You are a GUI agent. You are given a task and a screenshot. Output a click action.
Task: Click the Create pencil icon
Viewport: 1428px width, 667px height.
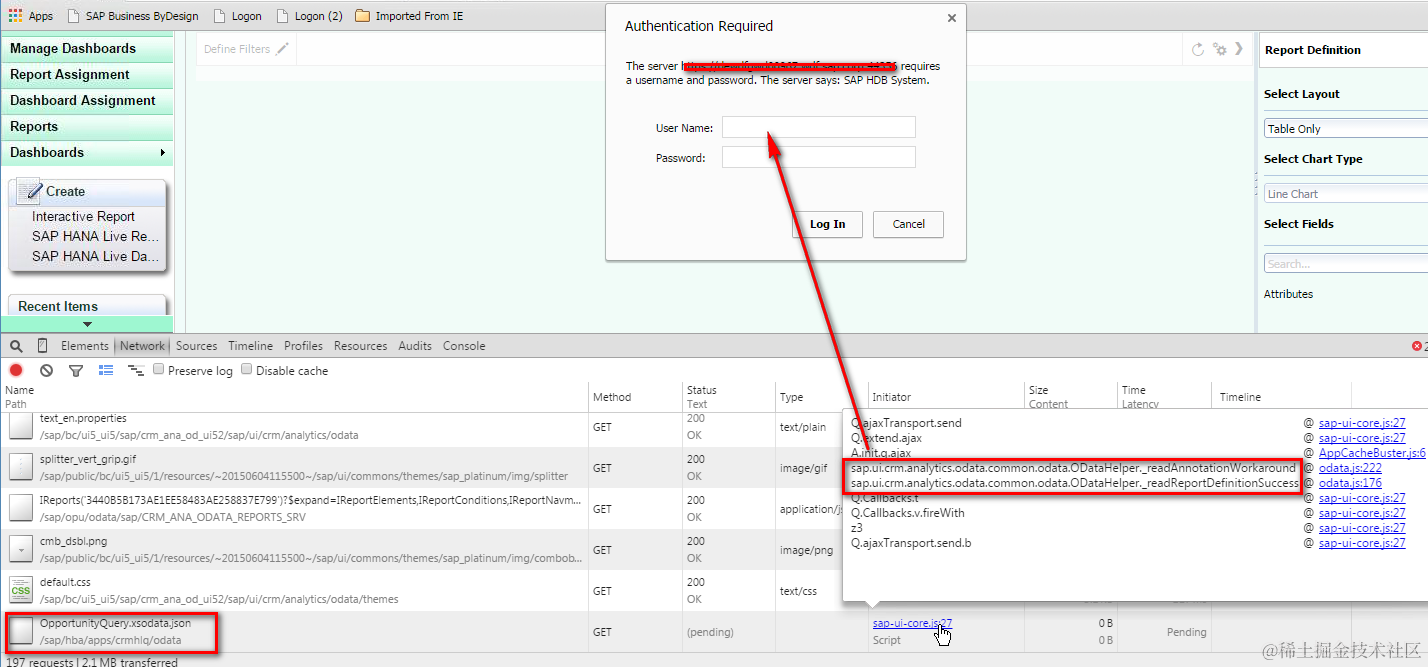click(x=29, y=190)
